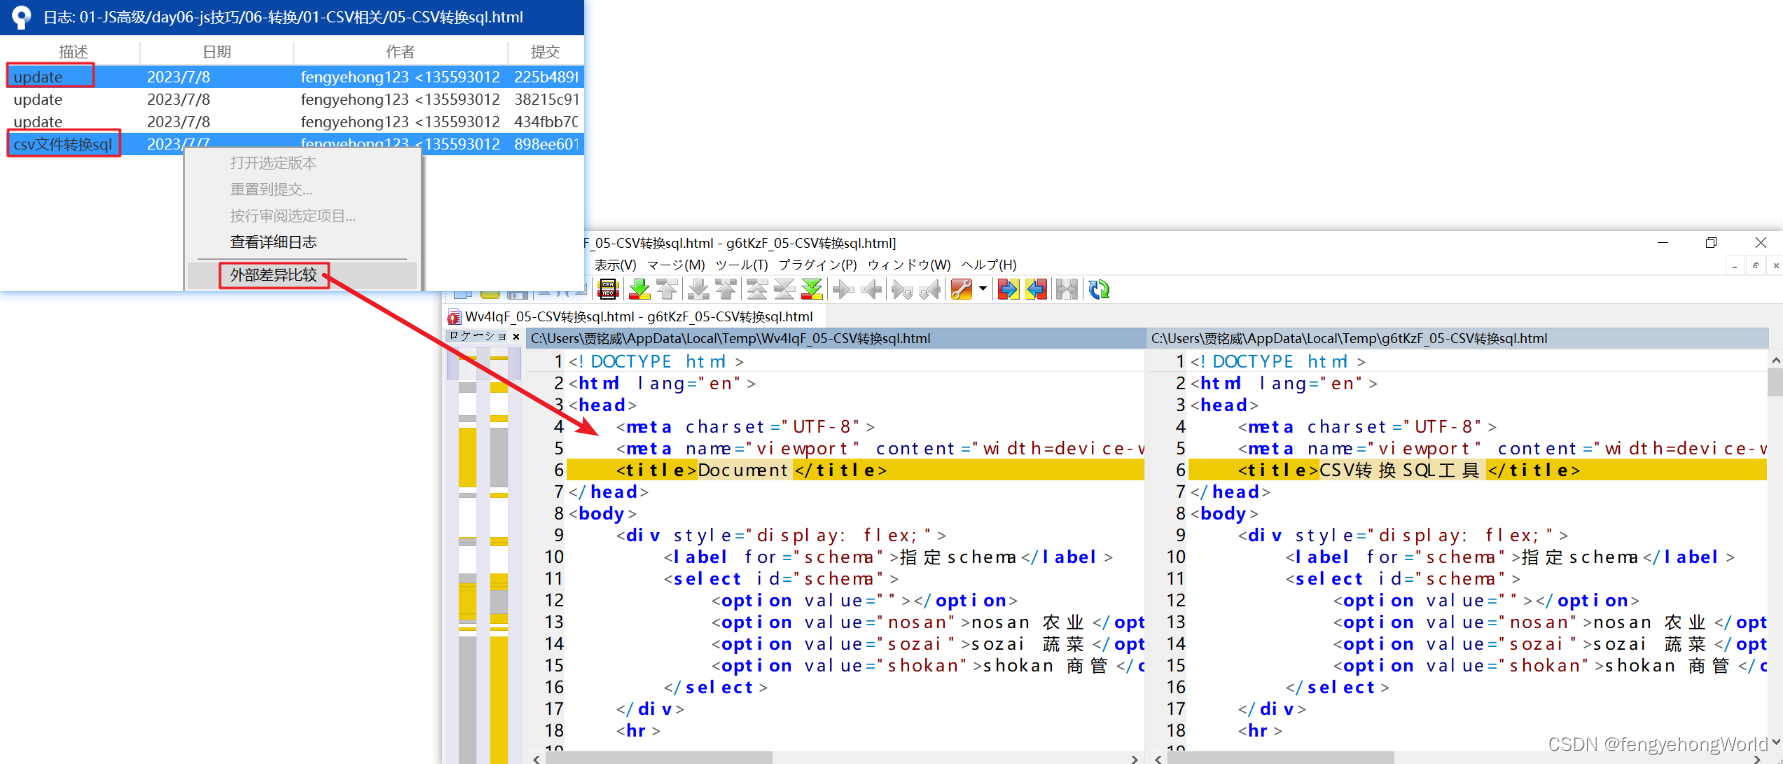This screenshot has height=764, width=1783.
Task: Click the title line containing Document in left pane
Action: pos(855,470)
